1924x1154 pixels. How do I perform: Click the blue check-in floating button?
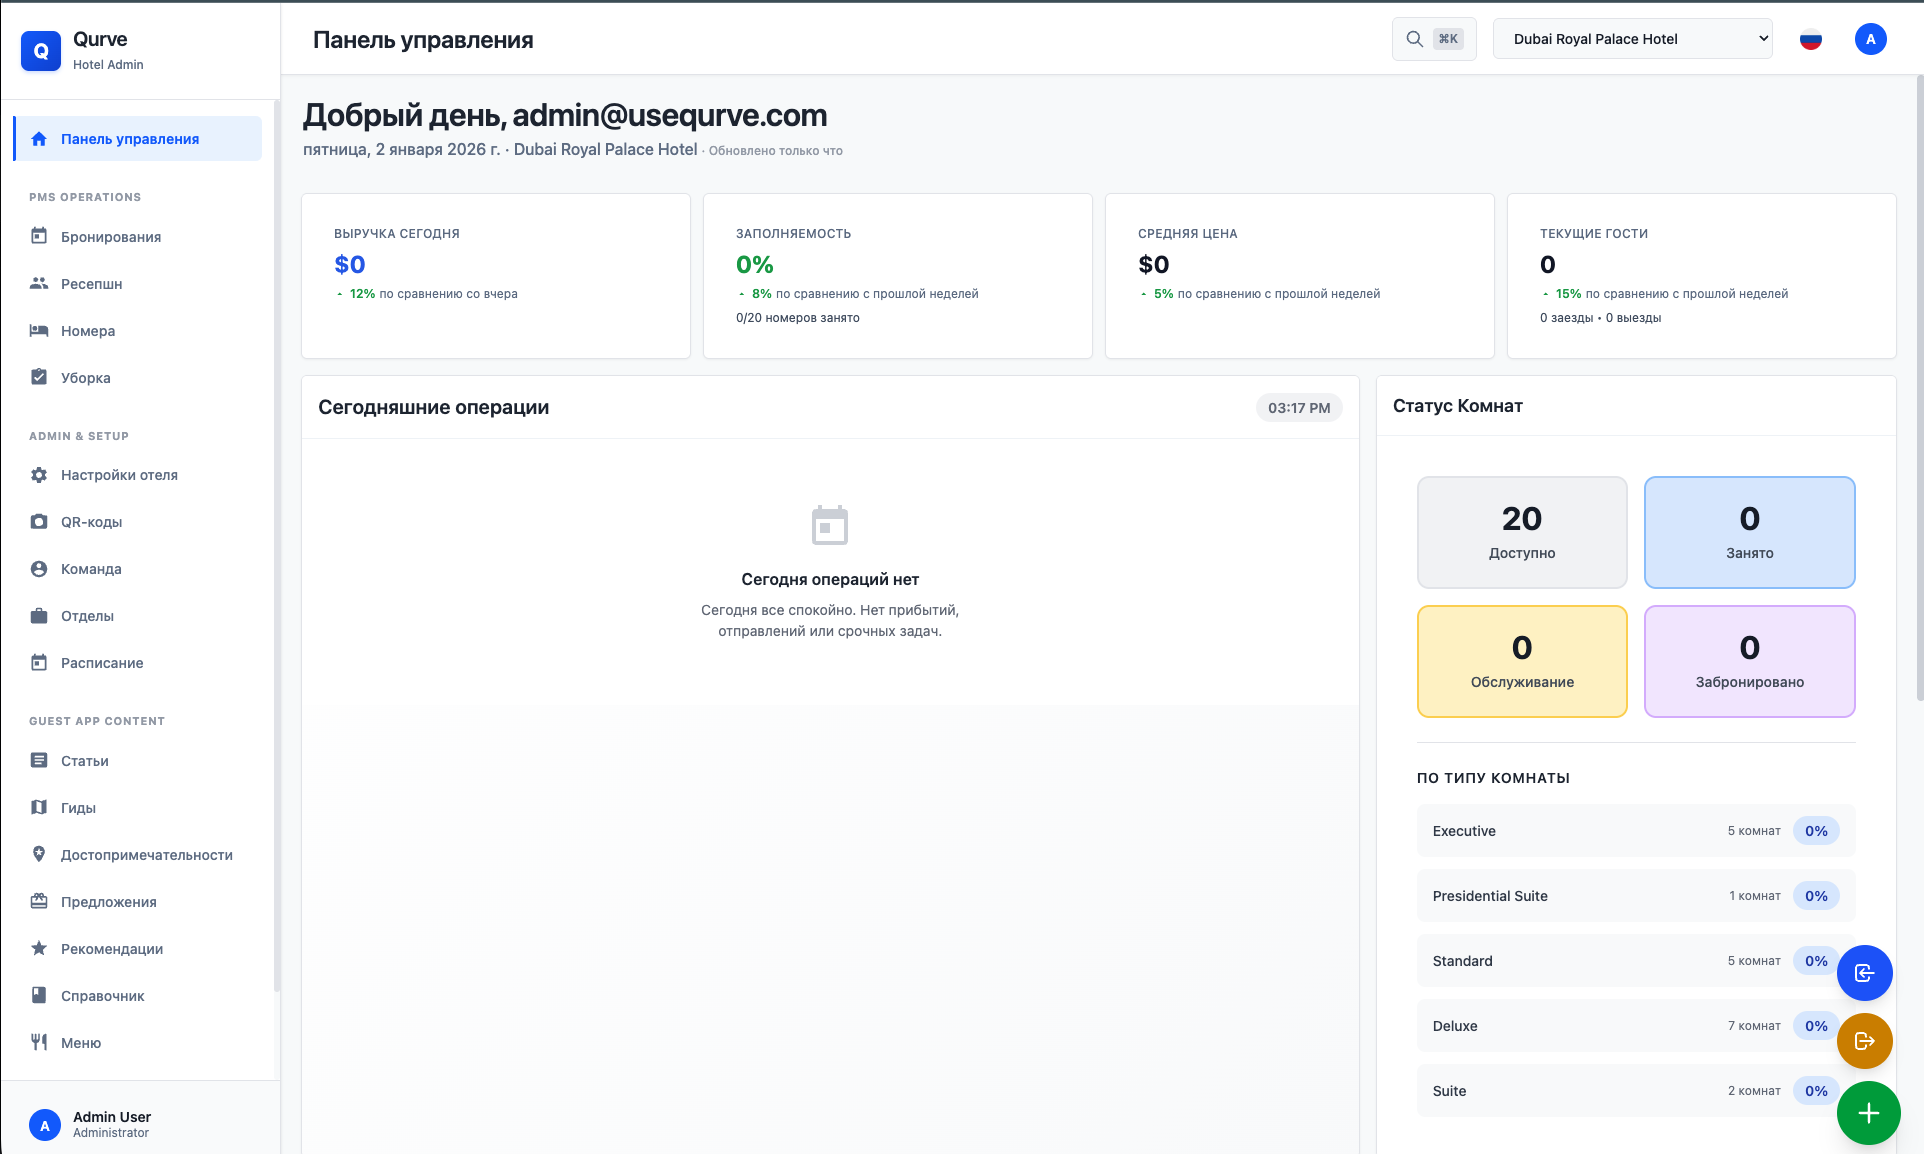[1864, 972]
